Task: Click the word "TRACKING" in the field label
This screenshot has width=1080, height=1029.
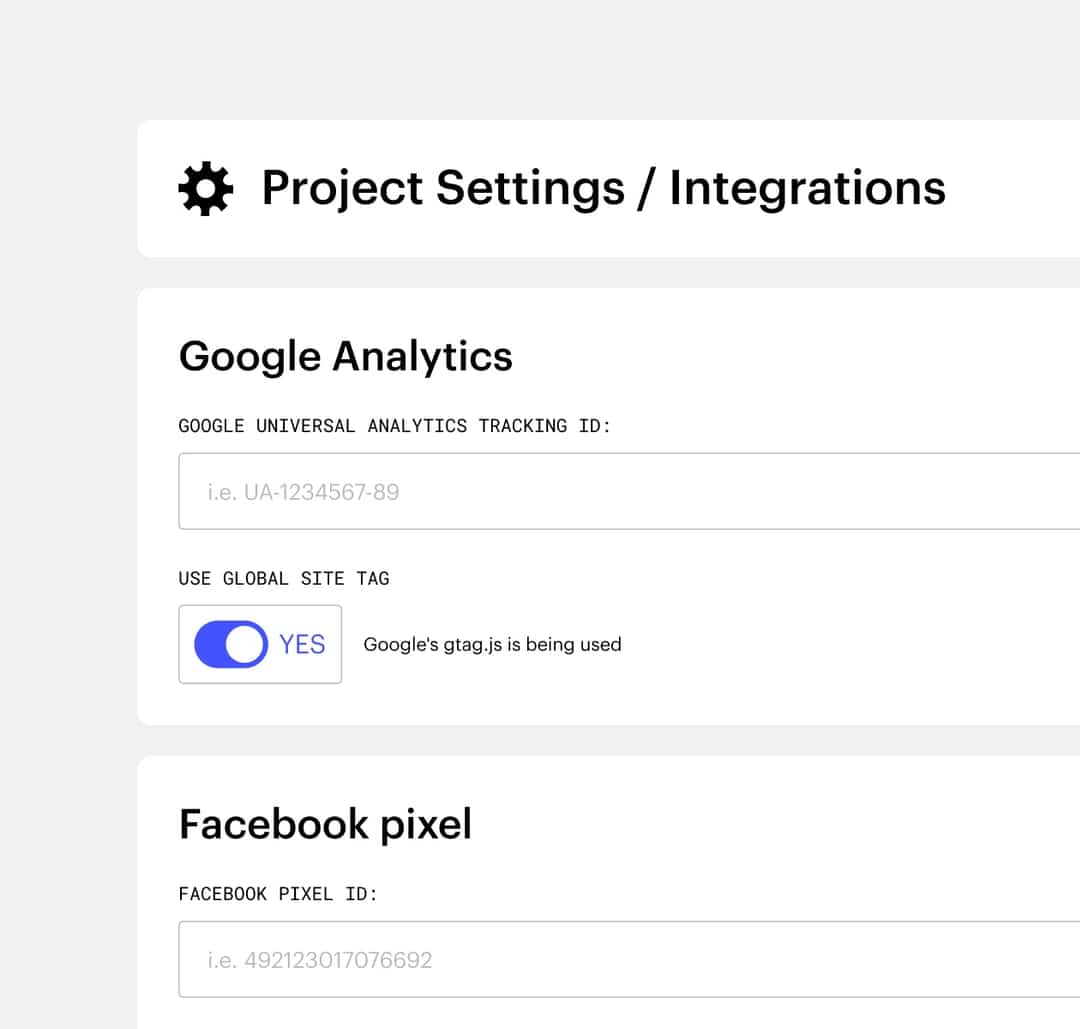Action: click(x=522, y=426)
